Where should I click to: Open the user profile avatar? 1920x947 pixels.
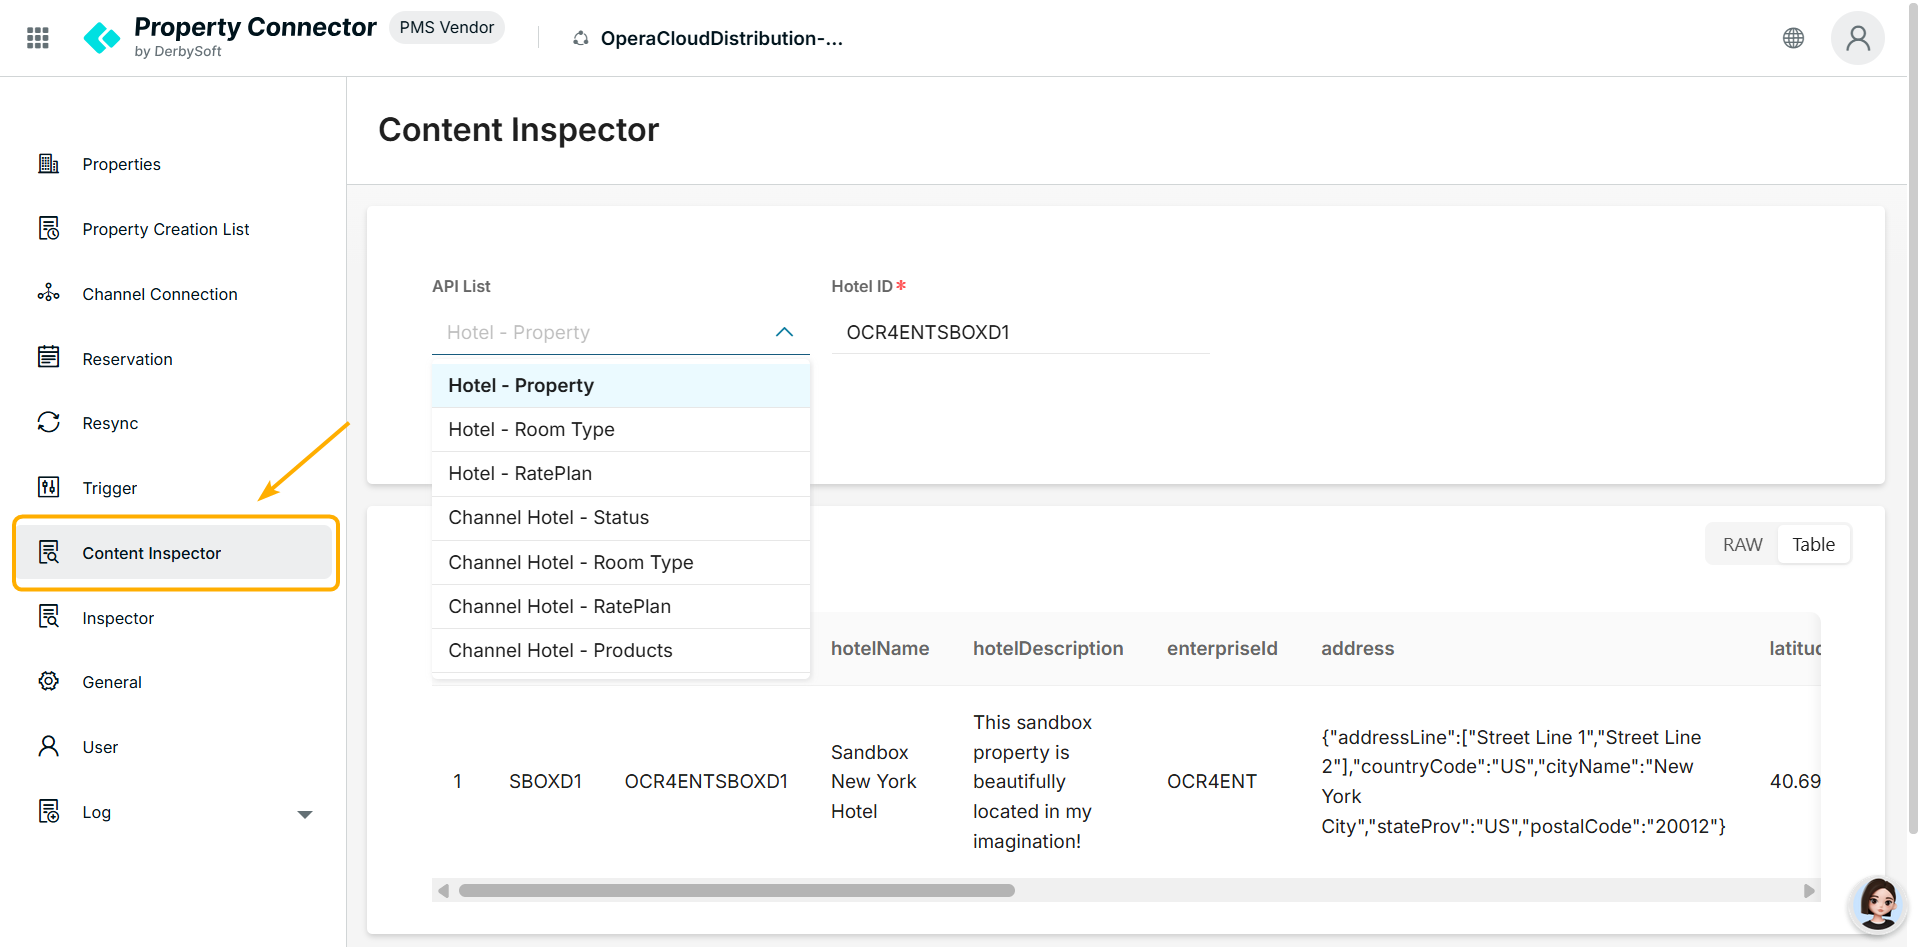(x=1858, y=38)
